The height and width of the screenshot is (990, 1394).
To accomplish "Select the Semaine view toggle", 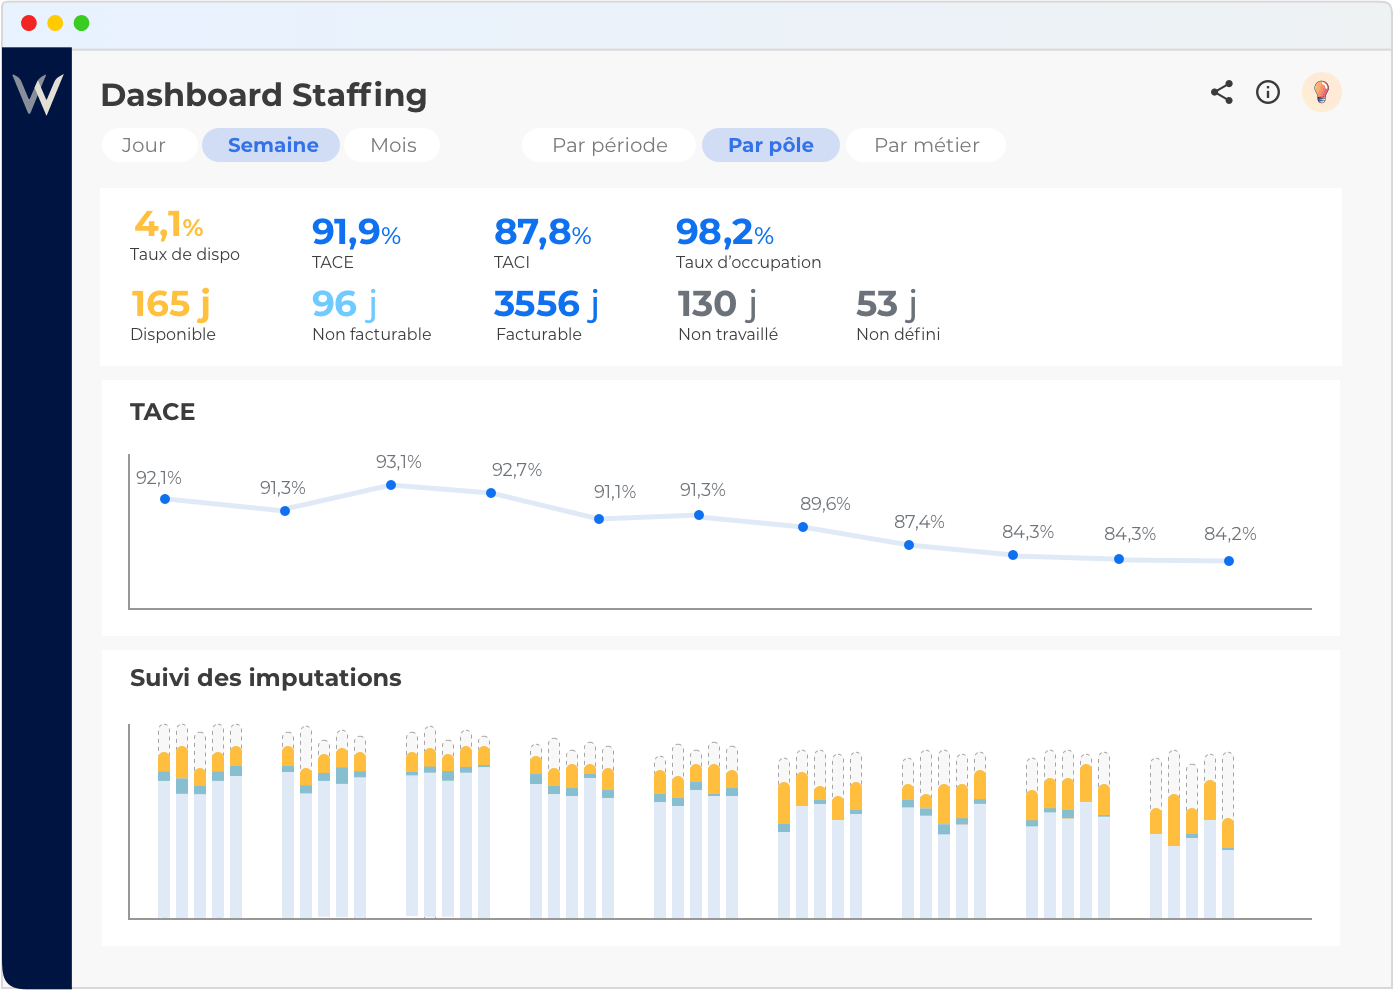I will (272, 145).
